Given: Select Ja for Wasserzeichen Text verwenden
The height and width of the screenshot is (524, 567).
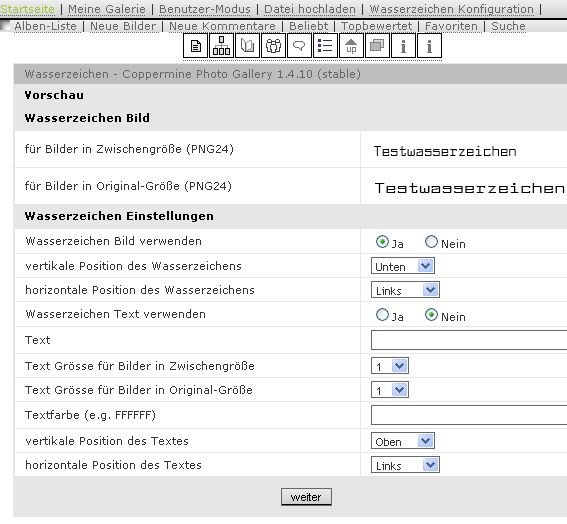Looking at the screenshot, I should tap(382, 315).
